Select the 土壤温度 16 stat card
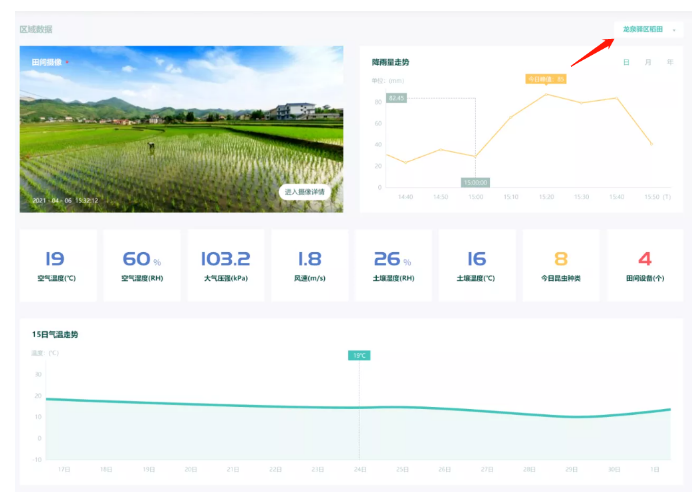Image resolution: width=699 pixels, height=496 pixels. coord(476,265)
